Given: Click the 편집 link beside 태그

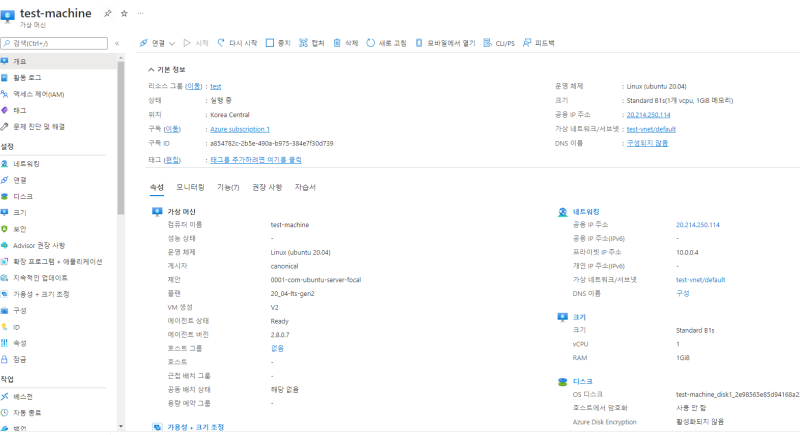Looking at the screenshot, I should (172, 160).
